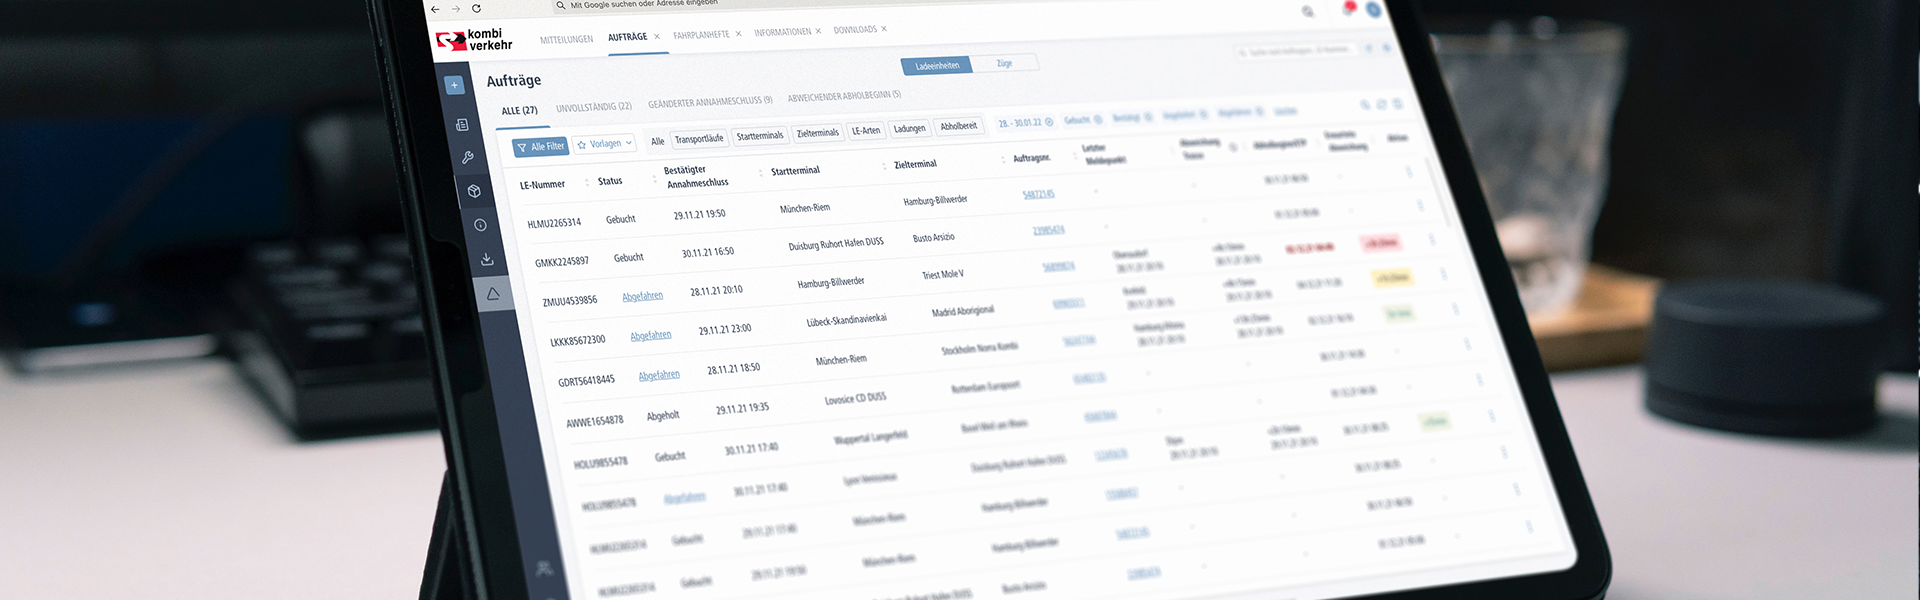Switch to Züge view
Viewport: 1920px width, 600px height.
[x=1004, y=63]
